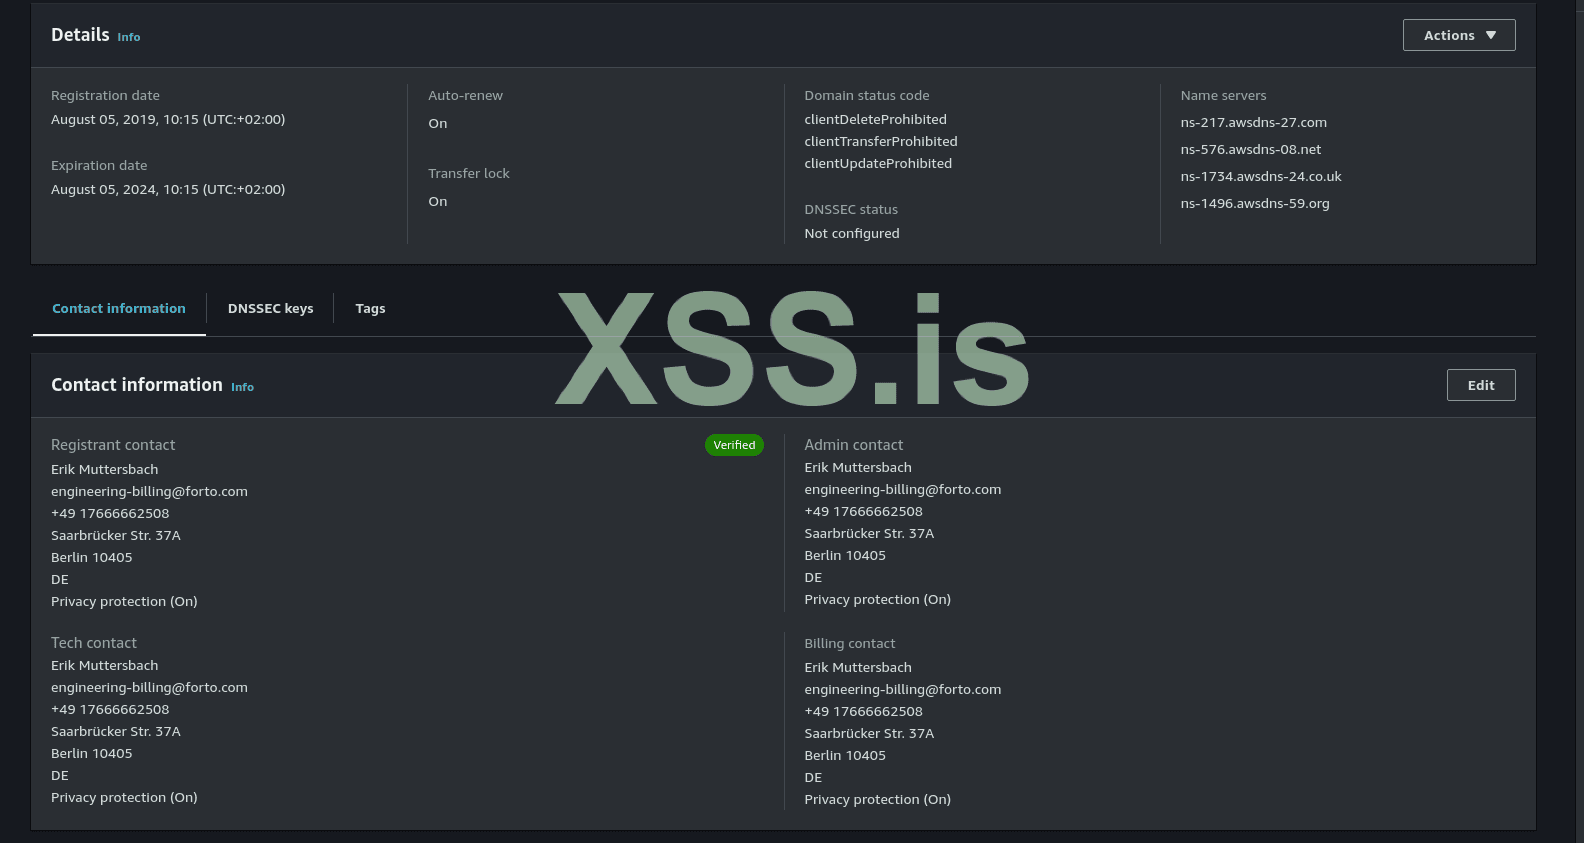Click the Auto-renew On value
The width and height of the screenshot is (1584, 843).
(x=438, y=124)
